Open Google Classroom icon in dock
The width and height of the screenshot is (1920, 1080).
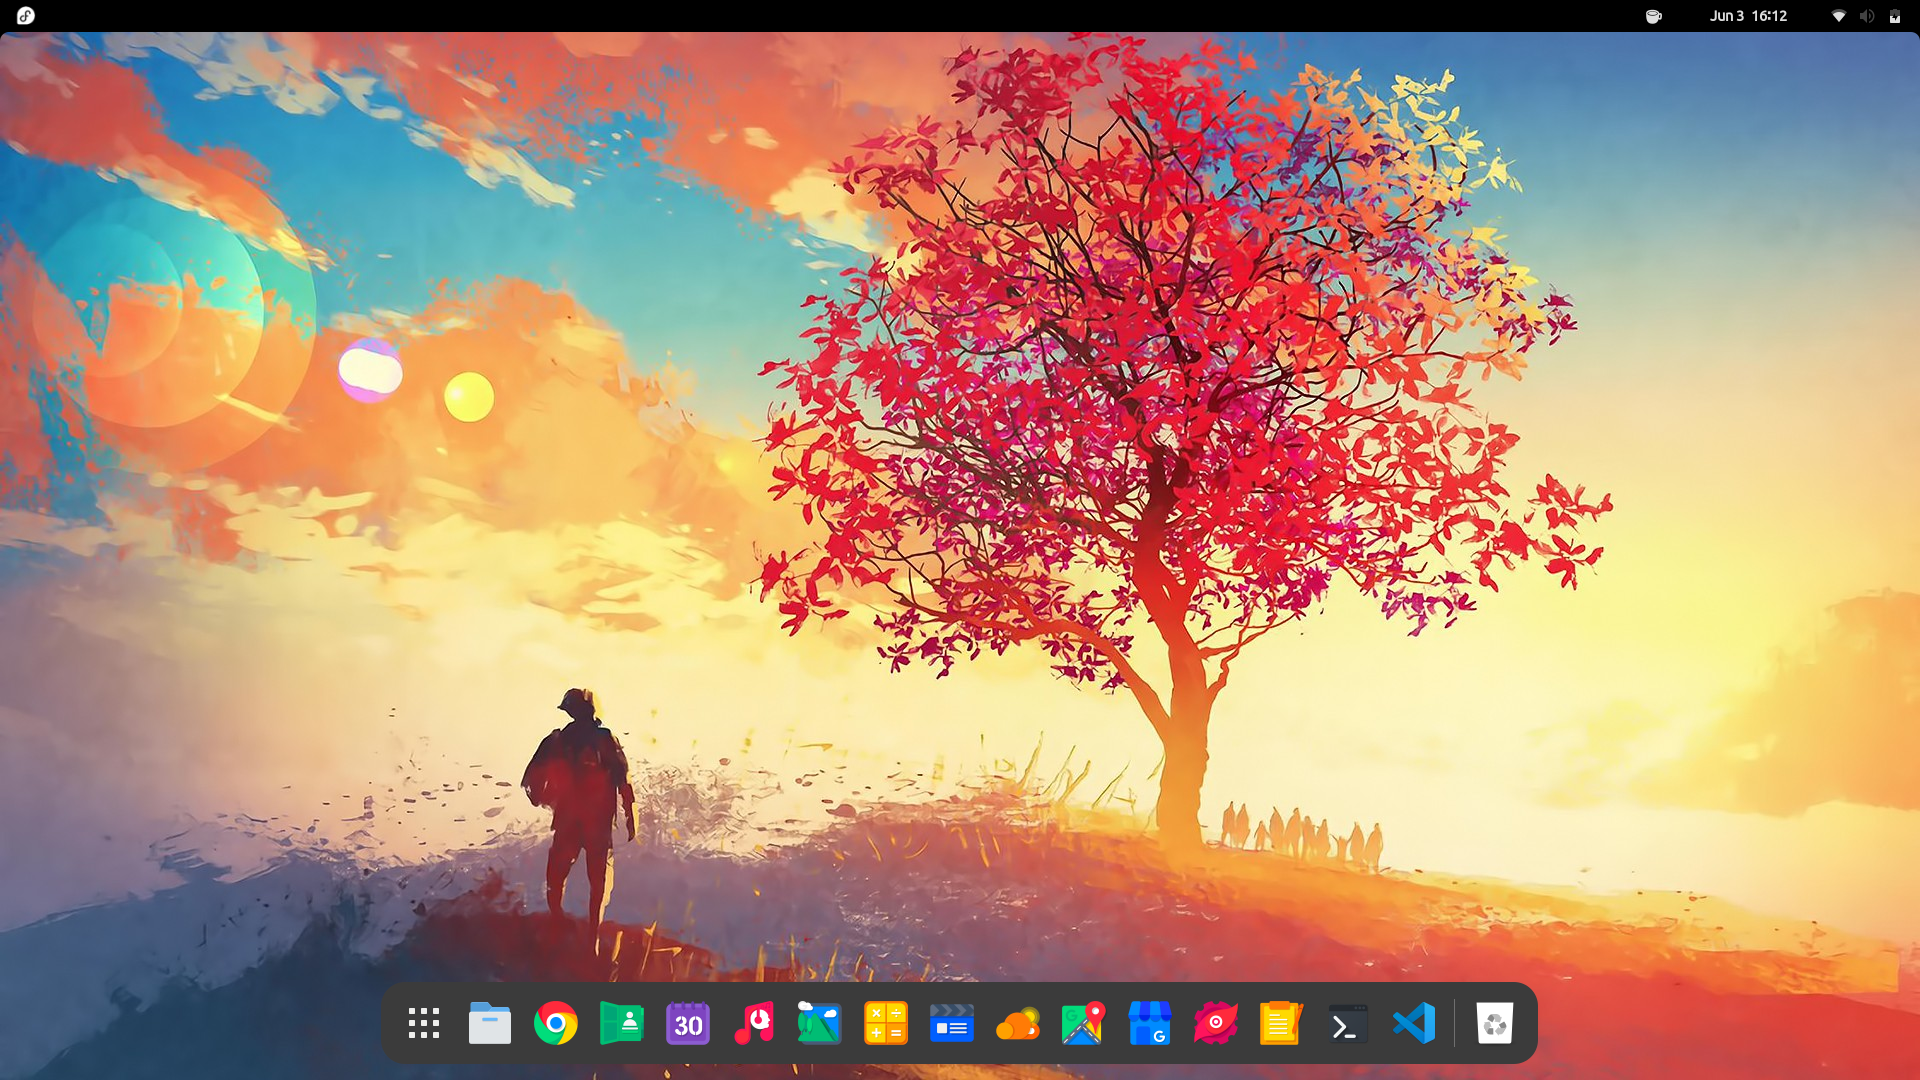tap(622, 1023)
